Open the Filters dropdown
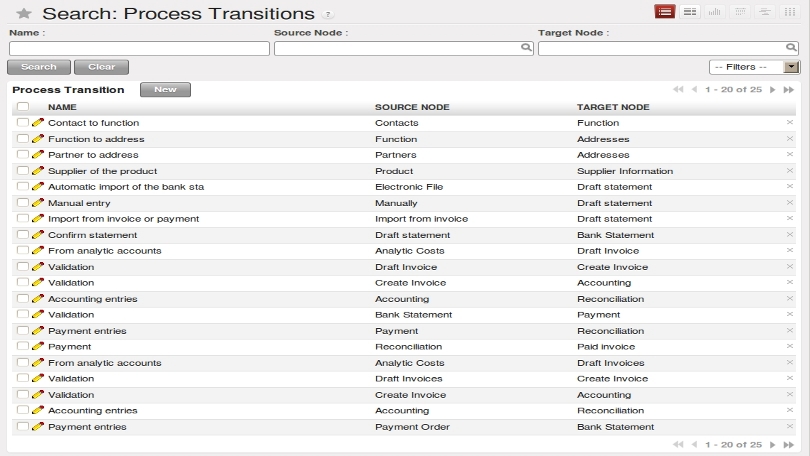Screen dimensions: 810x456 755,67
